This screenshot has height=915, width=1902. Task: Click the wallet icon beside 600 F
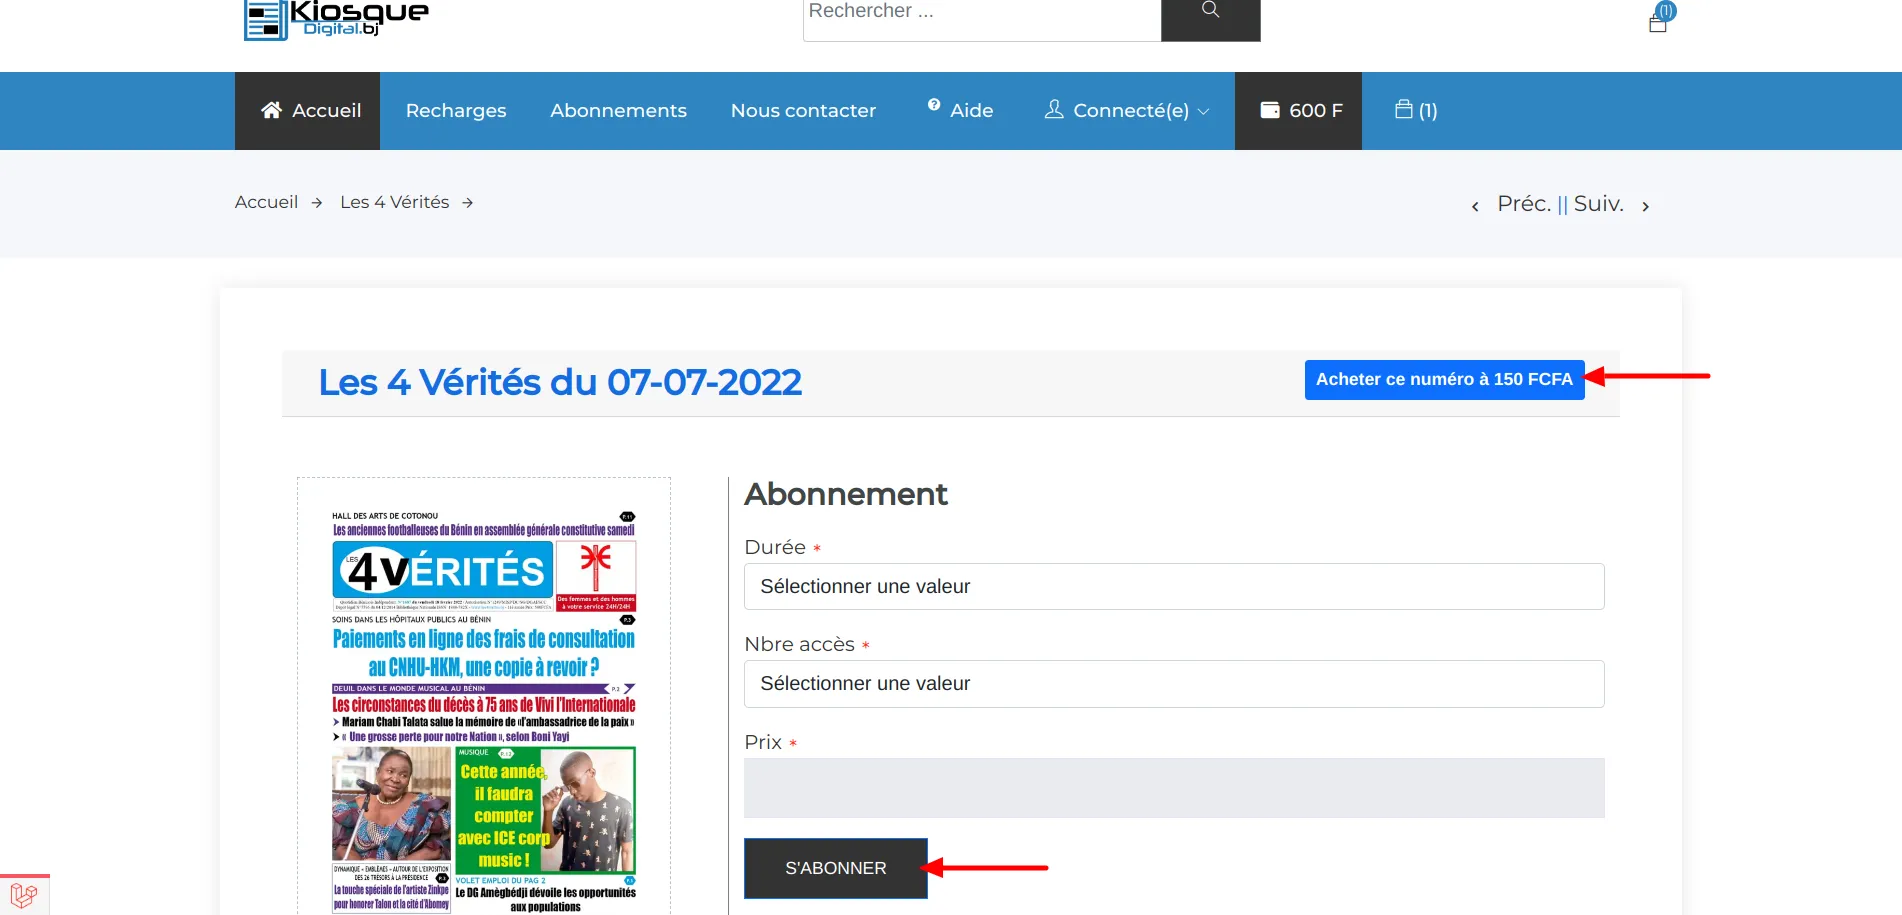tap(1271, 110)
